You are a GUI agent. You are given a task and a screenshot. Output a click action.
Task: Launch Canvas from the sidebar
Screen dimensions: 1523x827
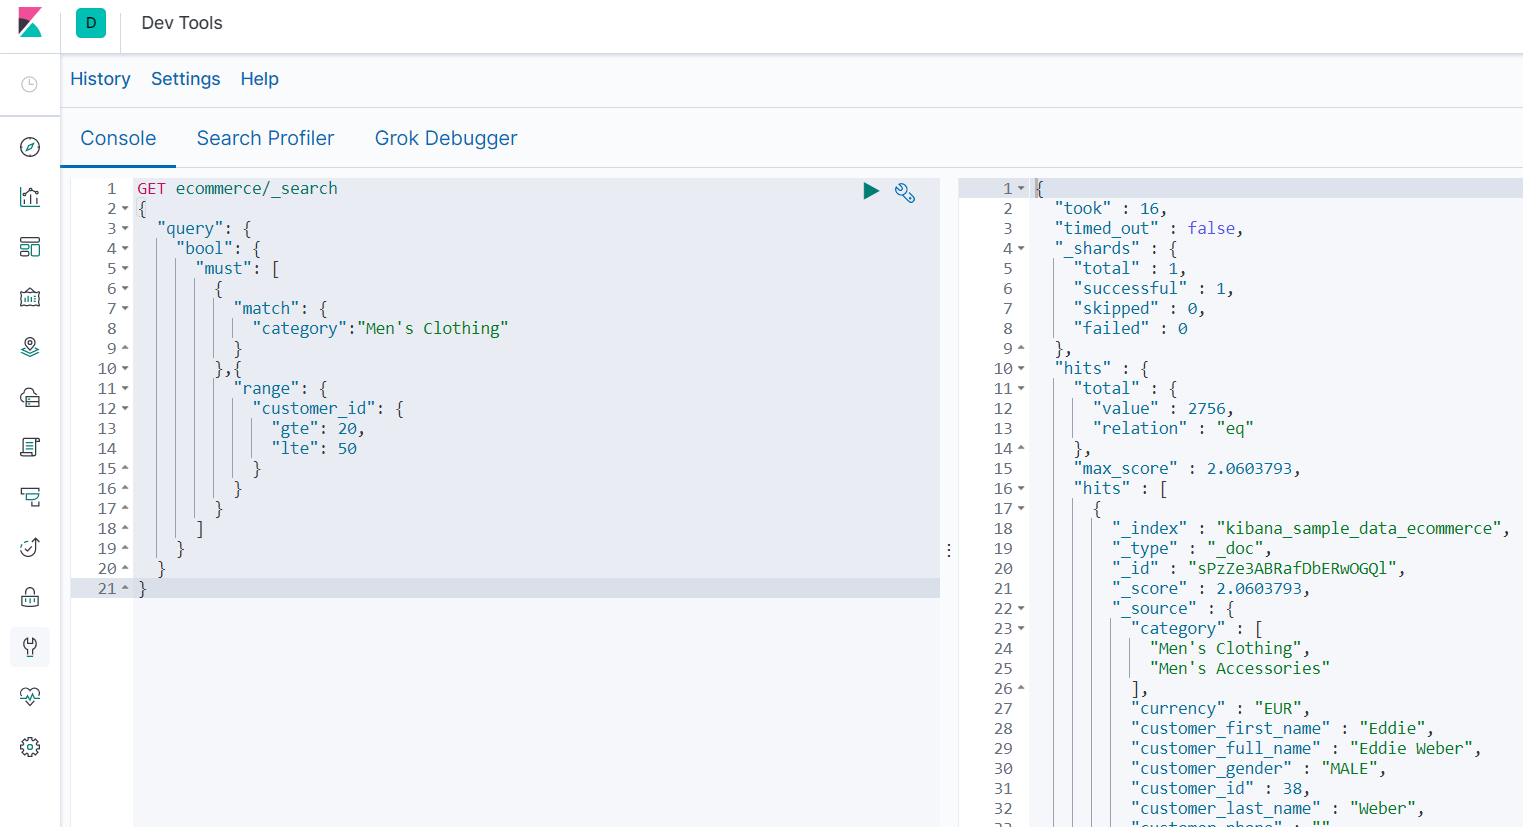click(30, 297)
